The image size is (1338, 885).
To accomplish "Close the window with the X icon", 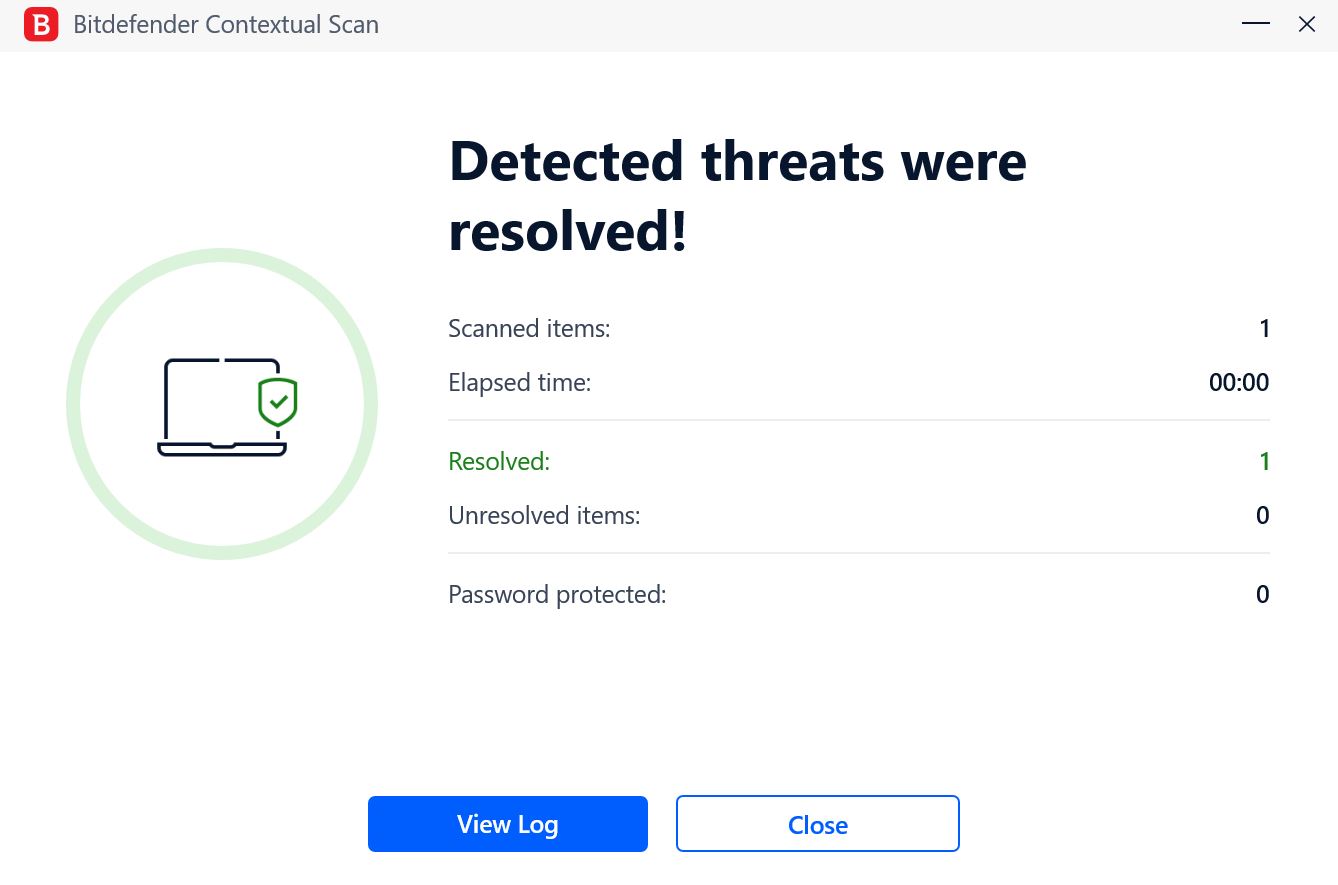I will point(1307,24).
